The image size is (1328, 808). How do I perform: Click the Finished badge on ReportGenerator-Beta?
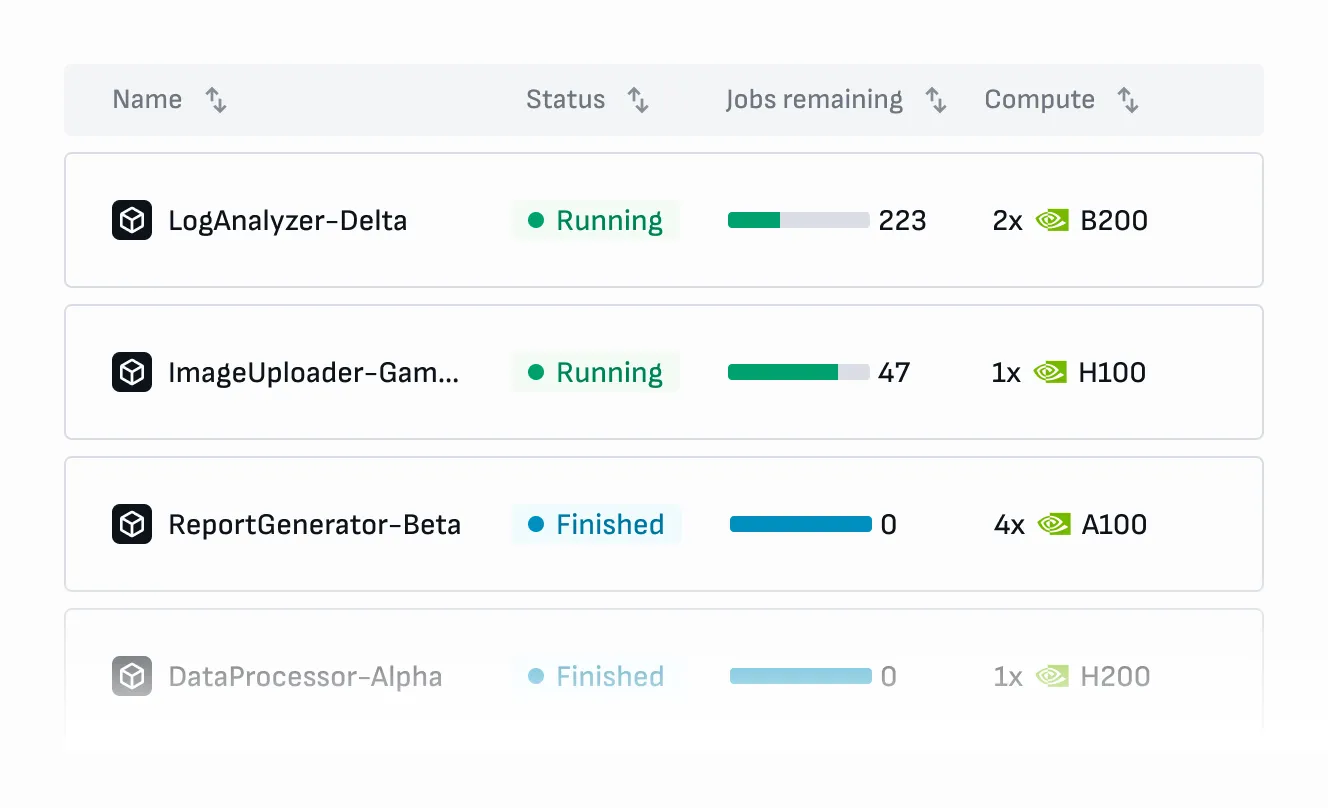coord(596,524)
